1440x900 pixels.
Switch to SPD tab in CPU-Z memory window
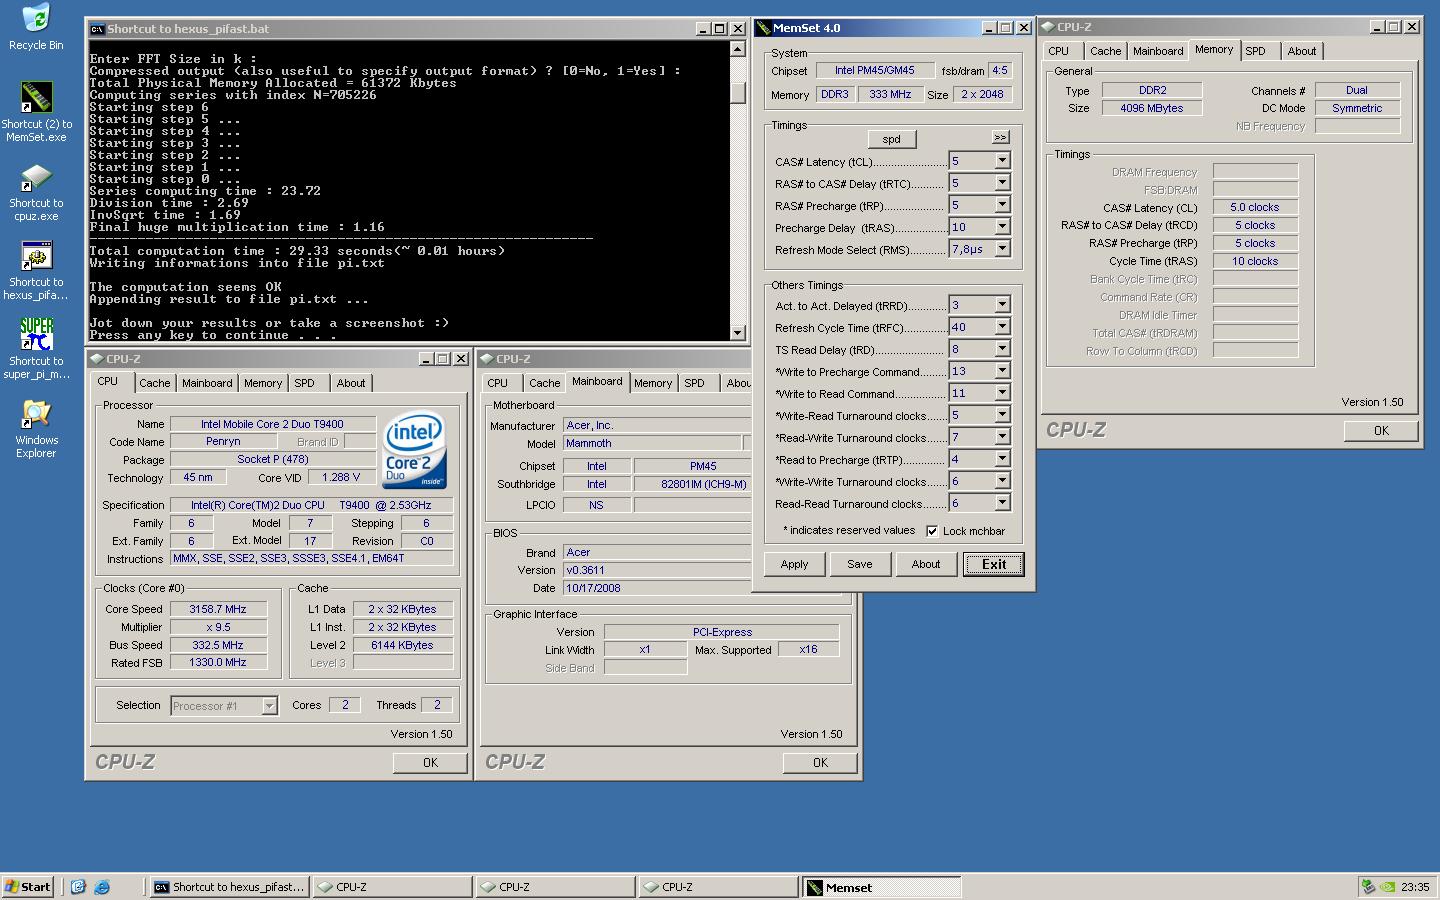tap(1255, 51)
